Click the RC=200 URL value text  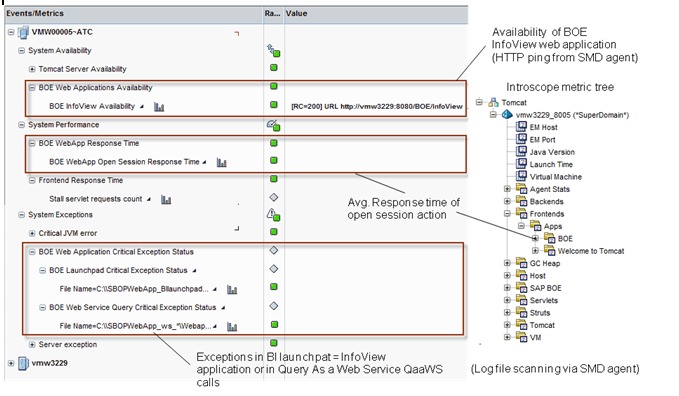[377, 107]
